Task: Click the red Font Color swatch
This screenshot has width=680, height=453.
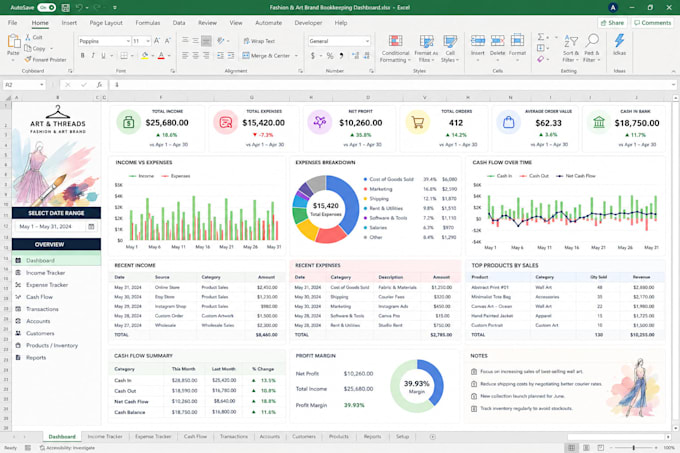Action: pyautogui.click(x=161, y=55)
